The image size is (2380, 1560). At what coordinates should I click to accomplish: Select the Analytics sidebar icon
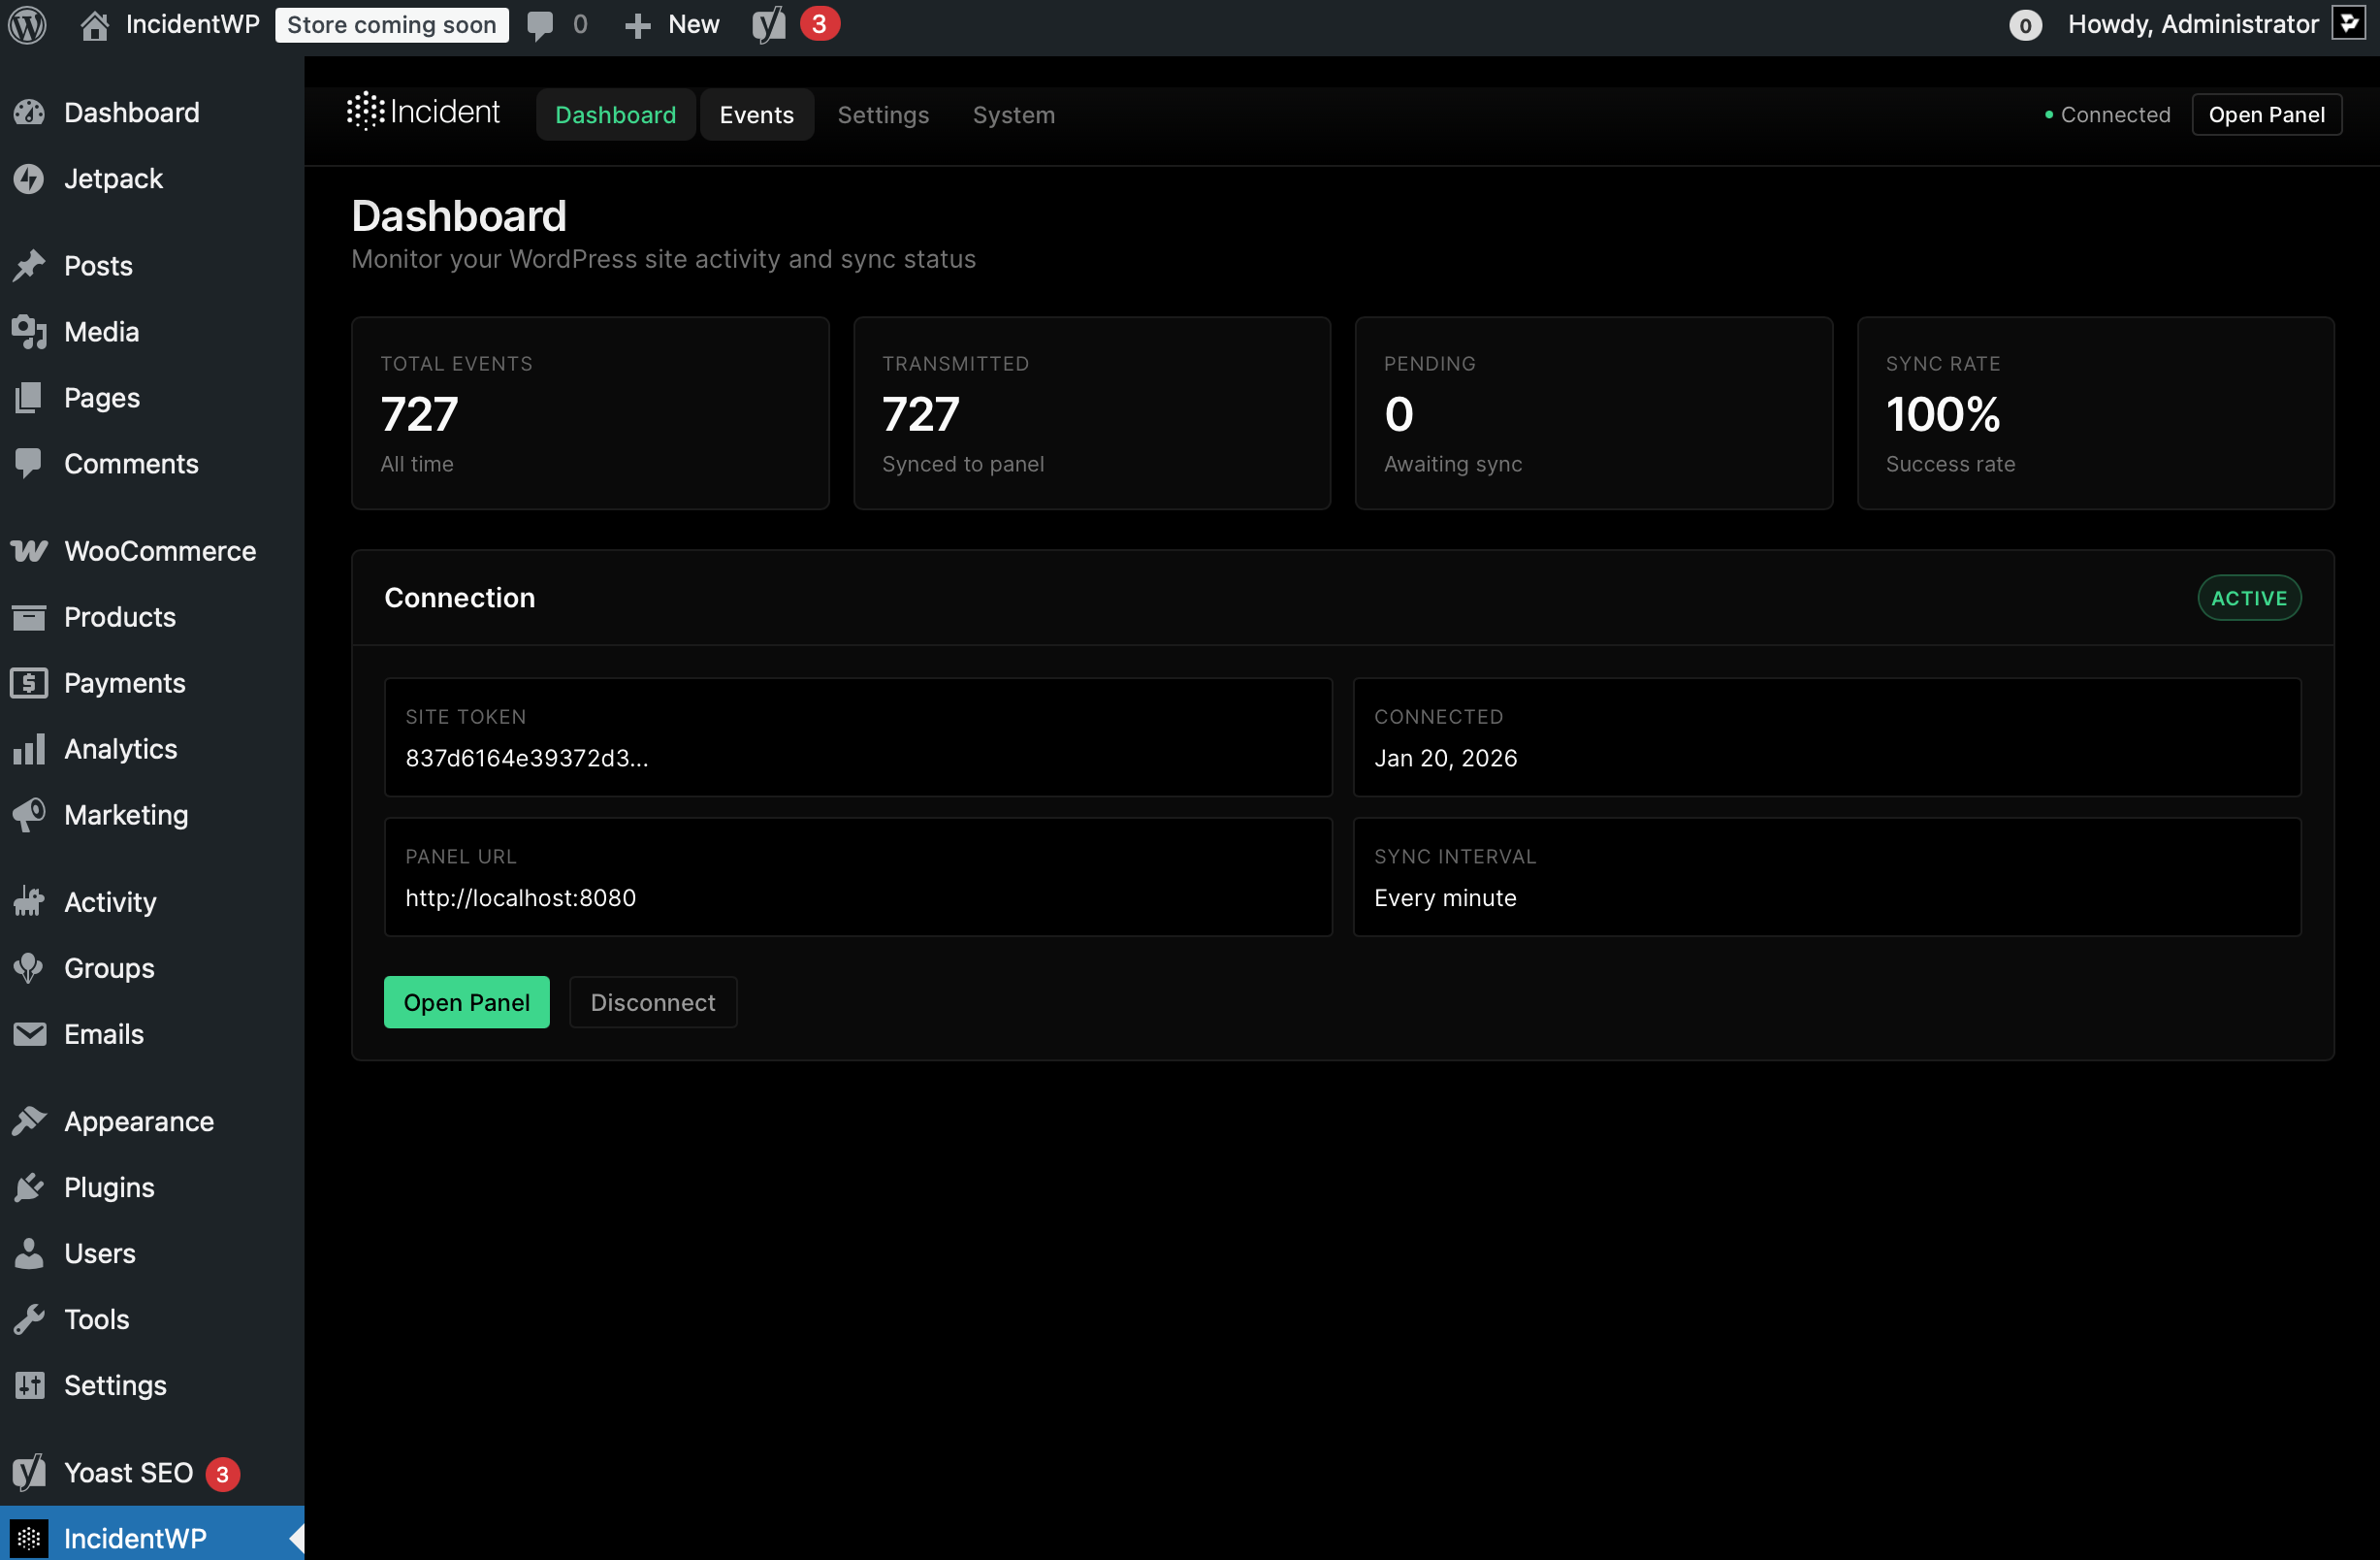29,749
